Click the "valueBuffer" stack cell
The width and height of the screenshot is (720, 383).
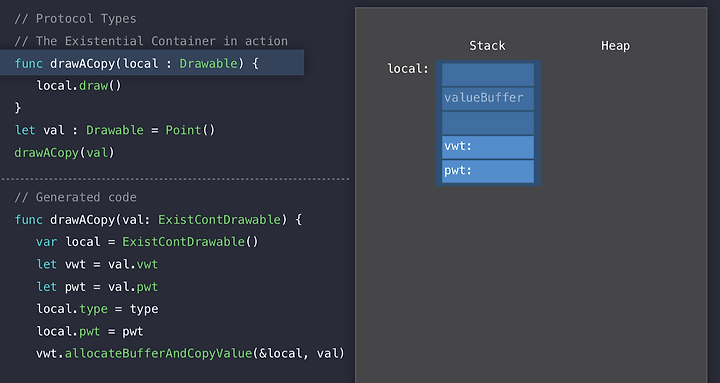[x=488, y=98]
